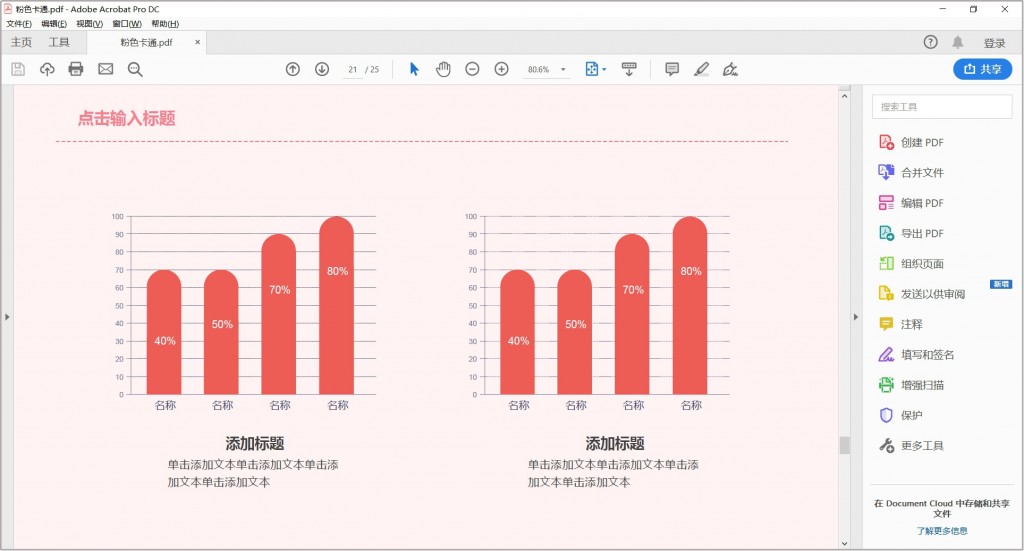Click the page number field showing 21
Viewport: 1024px width, 551px height.
353,69
